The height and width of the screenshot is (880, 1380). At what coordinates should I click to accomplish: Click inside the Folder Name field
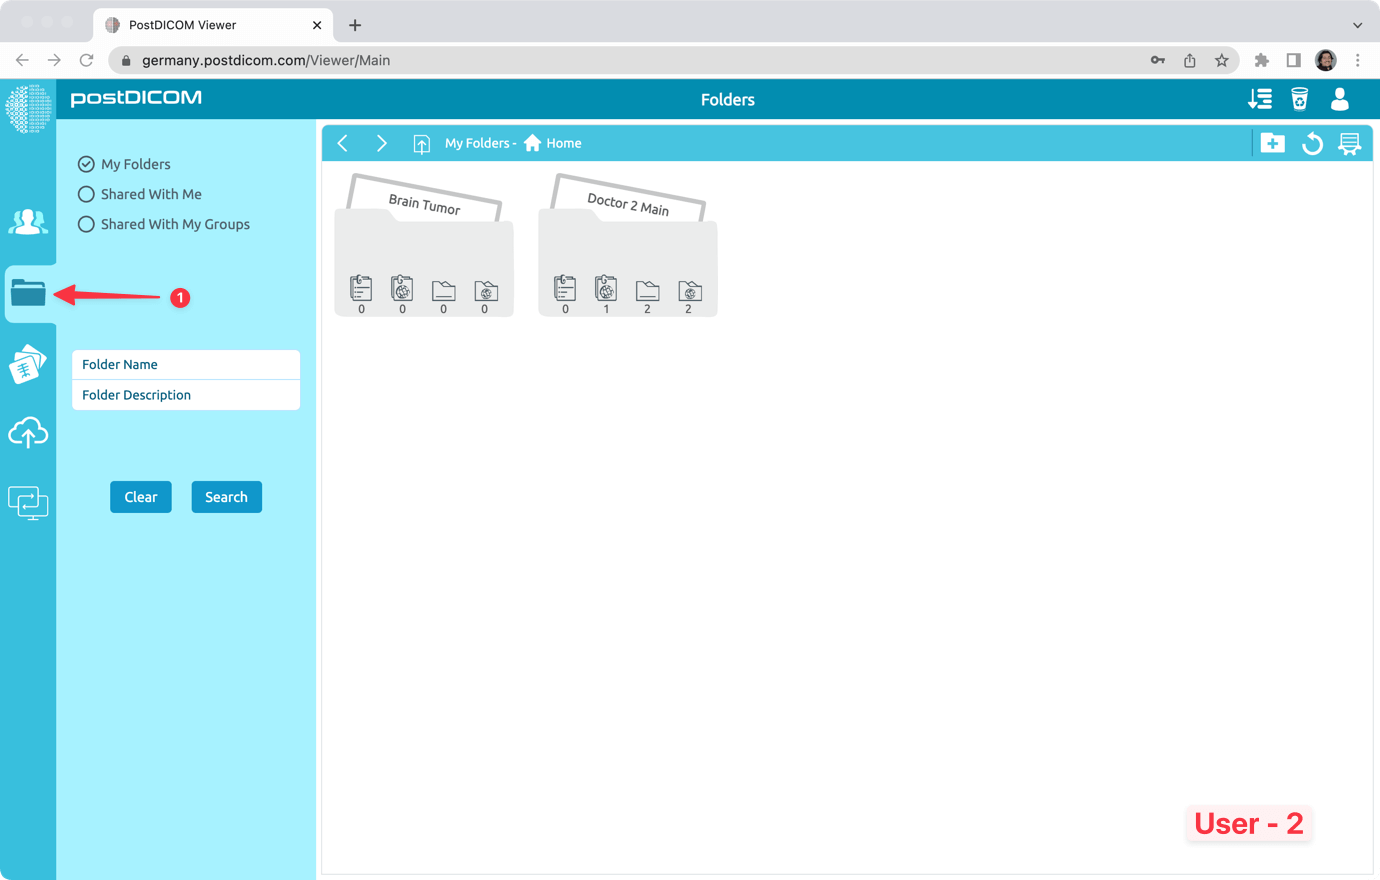(185, 364)
